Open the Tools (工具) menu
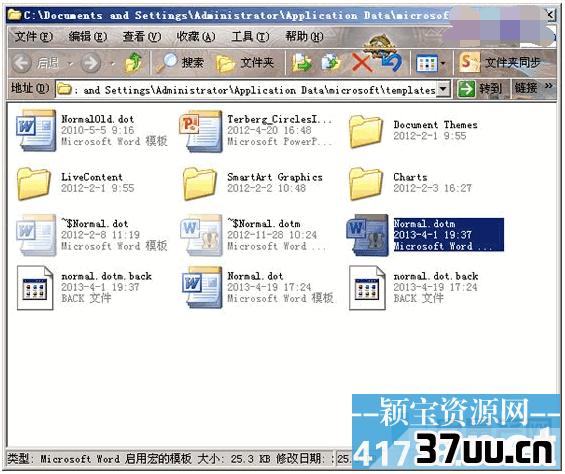This screenshot has height=474, width=565. tap(250, 36)
